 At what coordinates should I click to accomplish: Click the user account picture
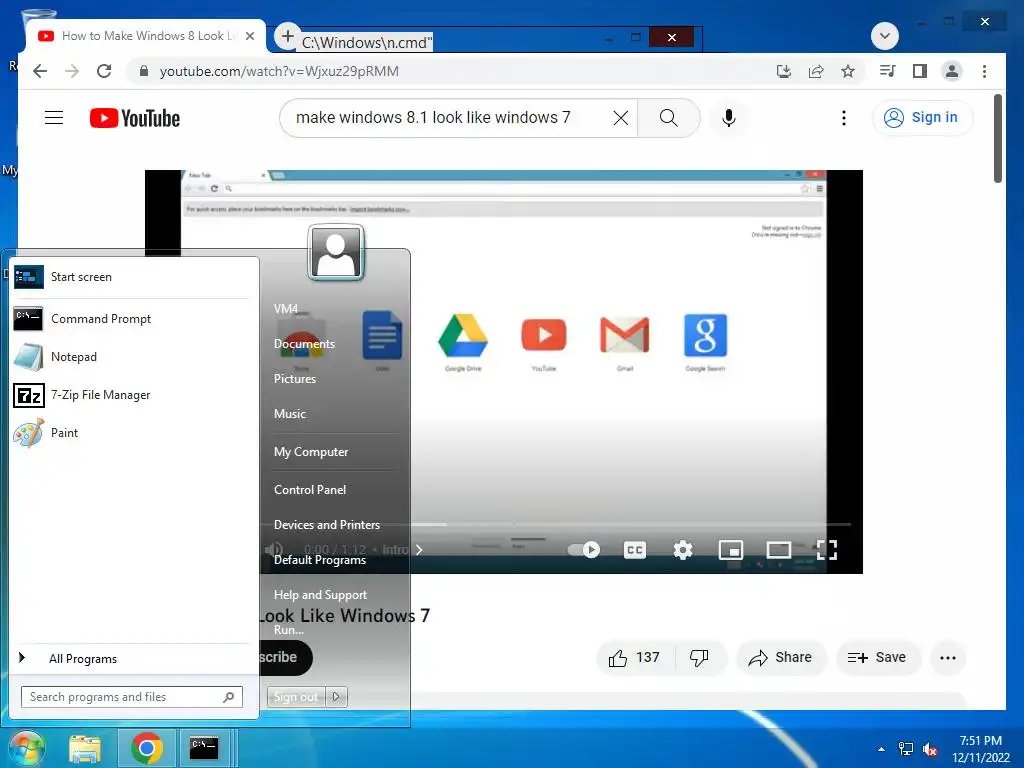pos(336,252)
